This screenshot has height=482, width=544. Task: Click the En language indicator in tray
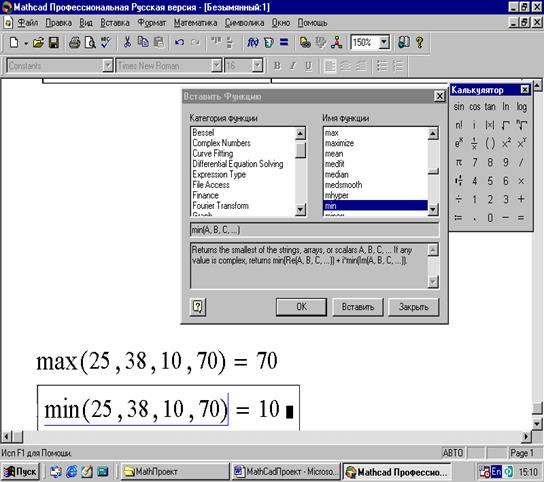point(496,472)
